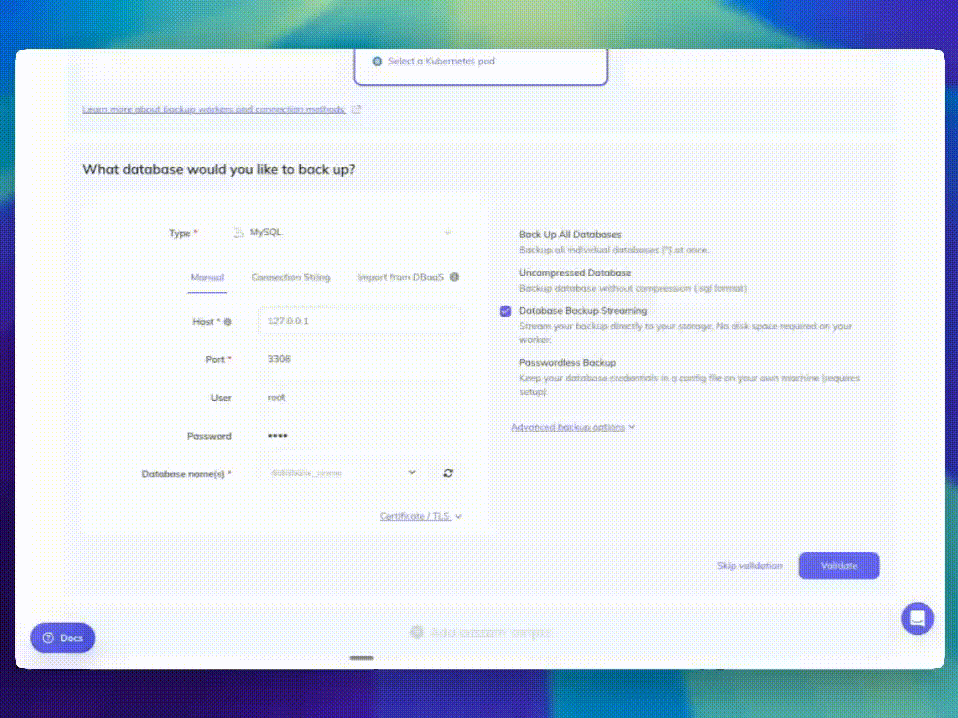Expand the Certificate / TLS section
The height and width of the screenshot is (718, 958).
[x=421, y=517]
